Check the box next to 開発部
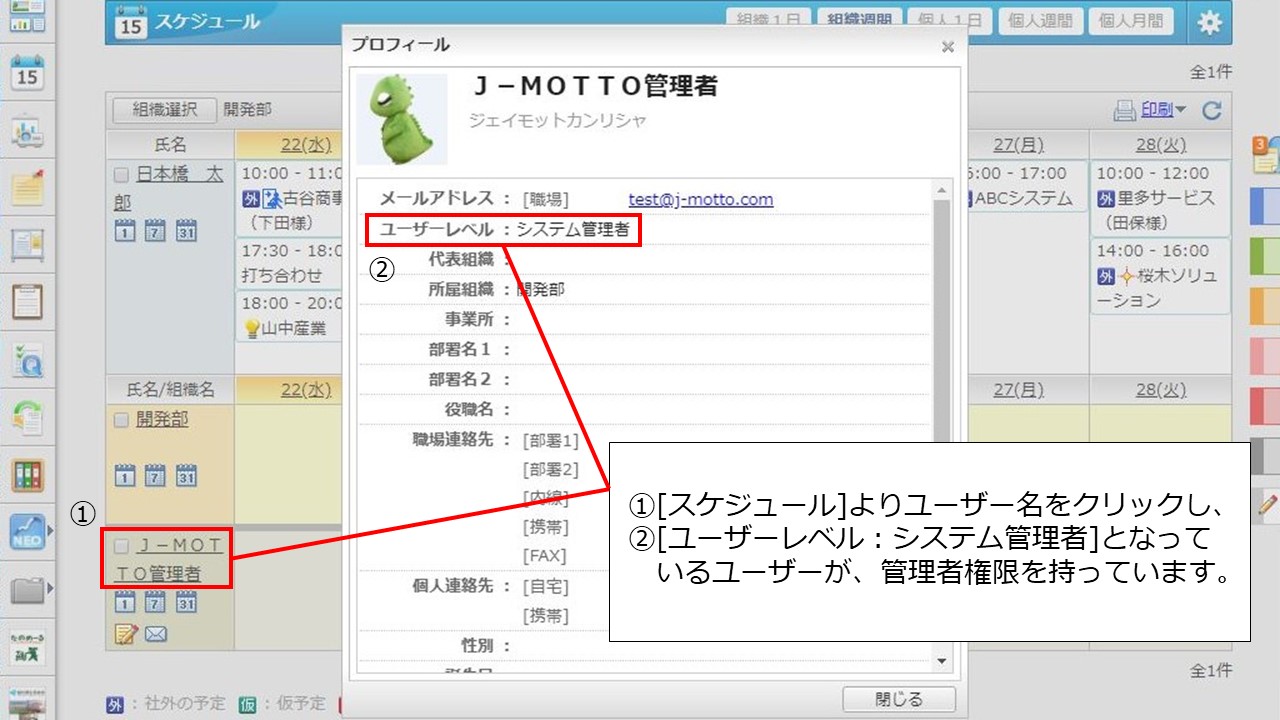The image size is (1280, 720). coord(121,421)
